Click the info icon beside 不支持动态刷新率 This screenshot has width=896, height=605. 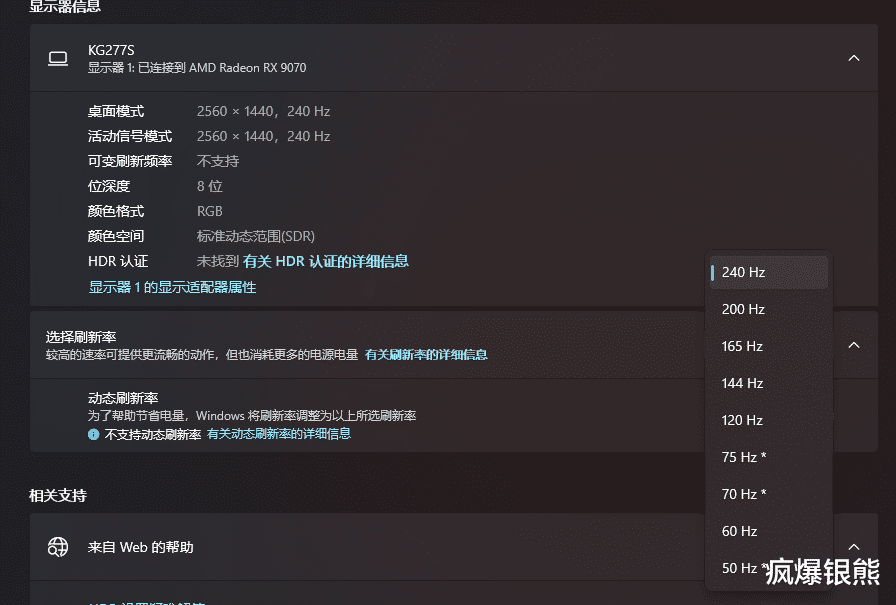point(94,434)
